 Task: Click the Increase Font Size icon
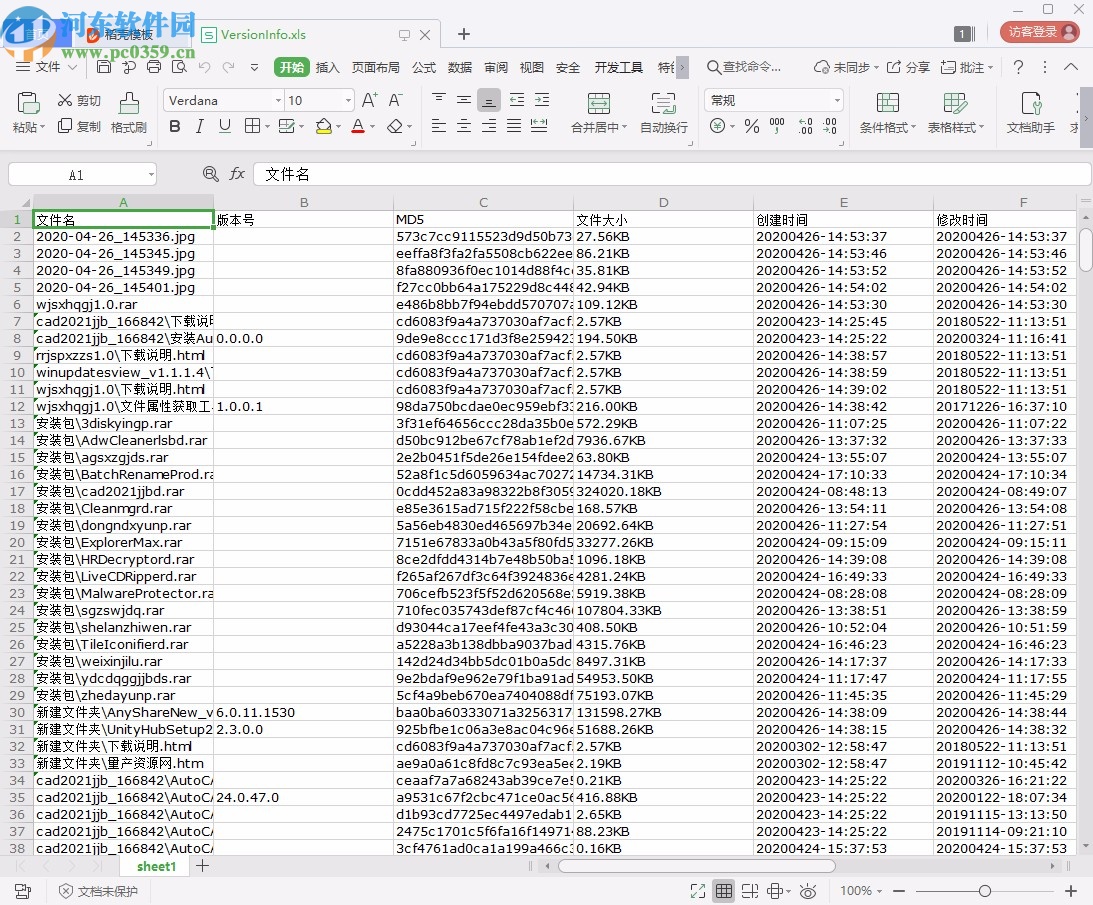coord(370,100)
